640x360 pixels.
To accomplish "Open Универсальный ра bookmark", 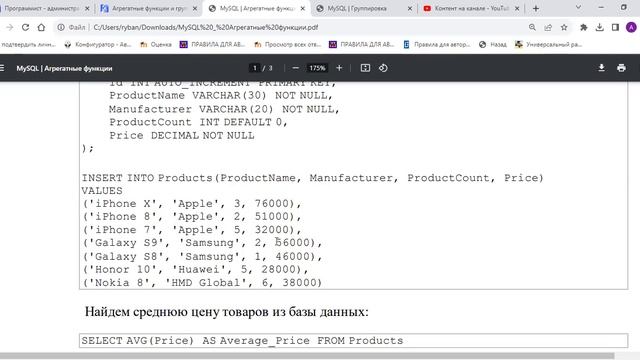I will point(549,44).
